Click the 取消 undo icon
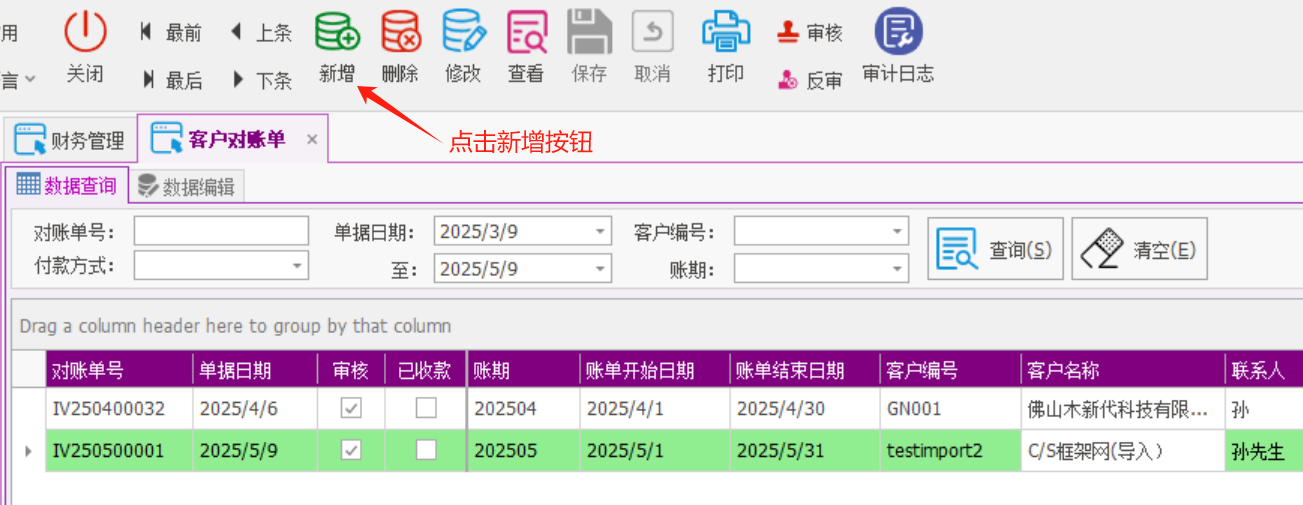The height and width of the screenshot is (505, 1303). (x=652, y=31)
